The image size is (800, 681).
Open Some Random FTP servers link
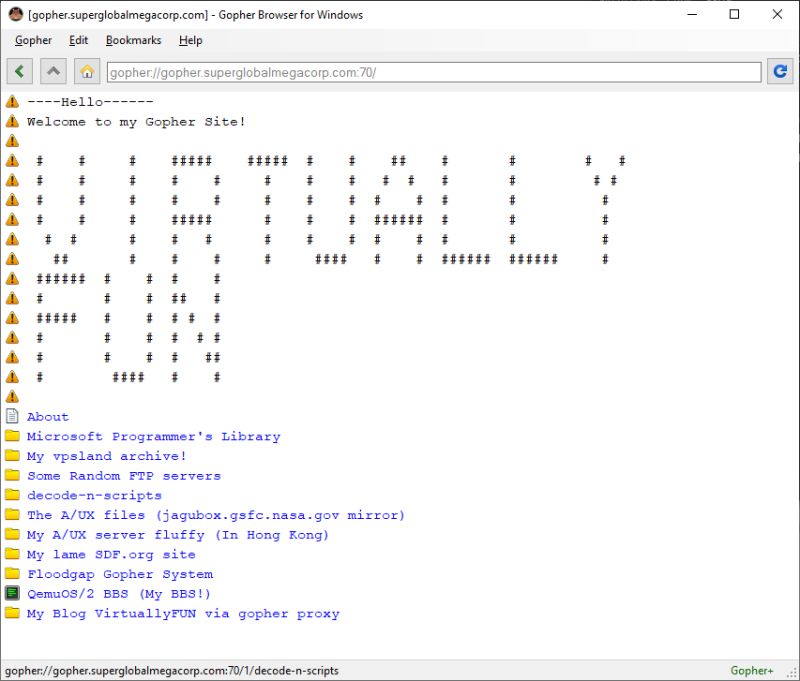click(124, 476)
